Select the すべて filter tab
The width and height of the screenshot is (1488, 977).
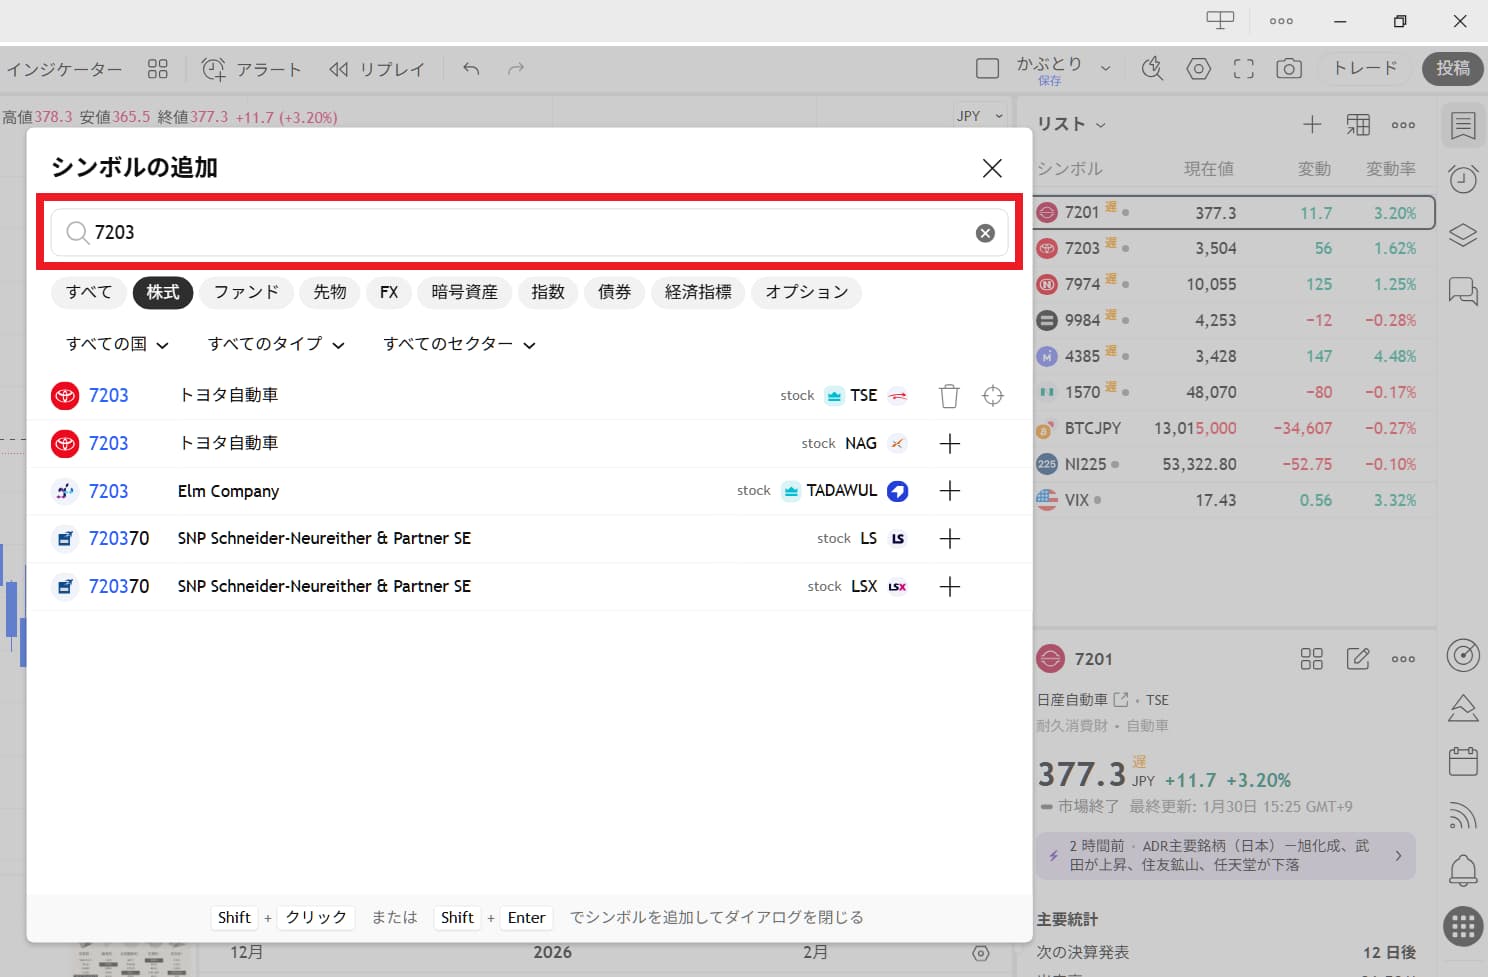coord(89,292)
